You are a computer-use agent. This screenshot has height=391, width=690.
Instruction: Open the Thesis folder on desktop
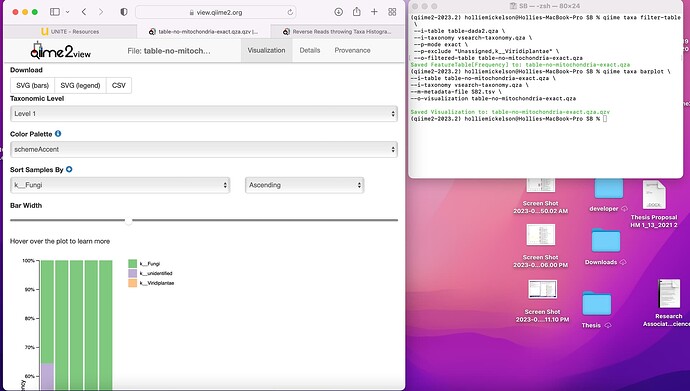point(596,303)
